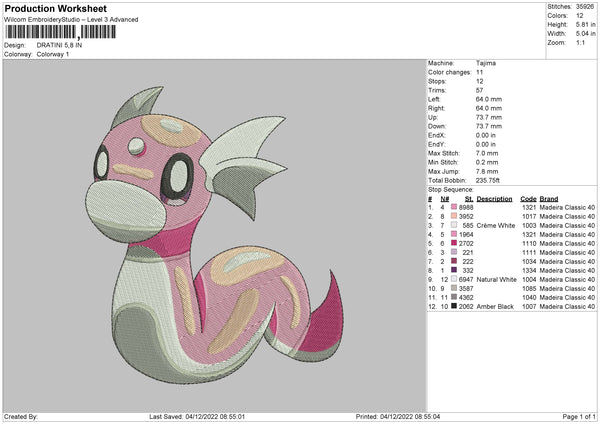The width and height of the screenshot is (600, 424).
Task: Click the Last Saved timestamp 04/12/2022 08:55:01
Action: coord(215,416)
